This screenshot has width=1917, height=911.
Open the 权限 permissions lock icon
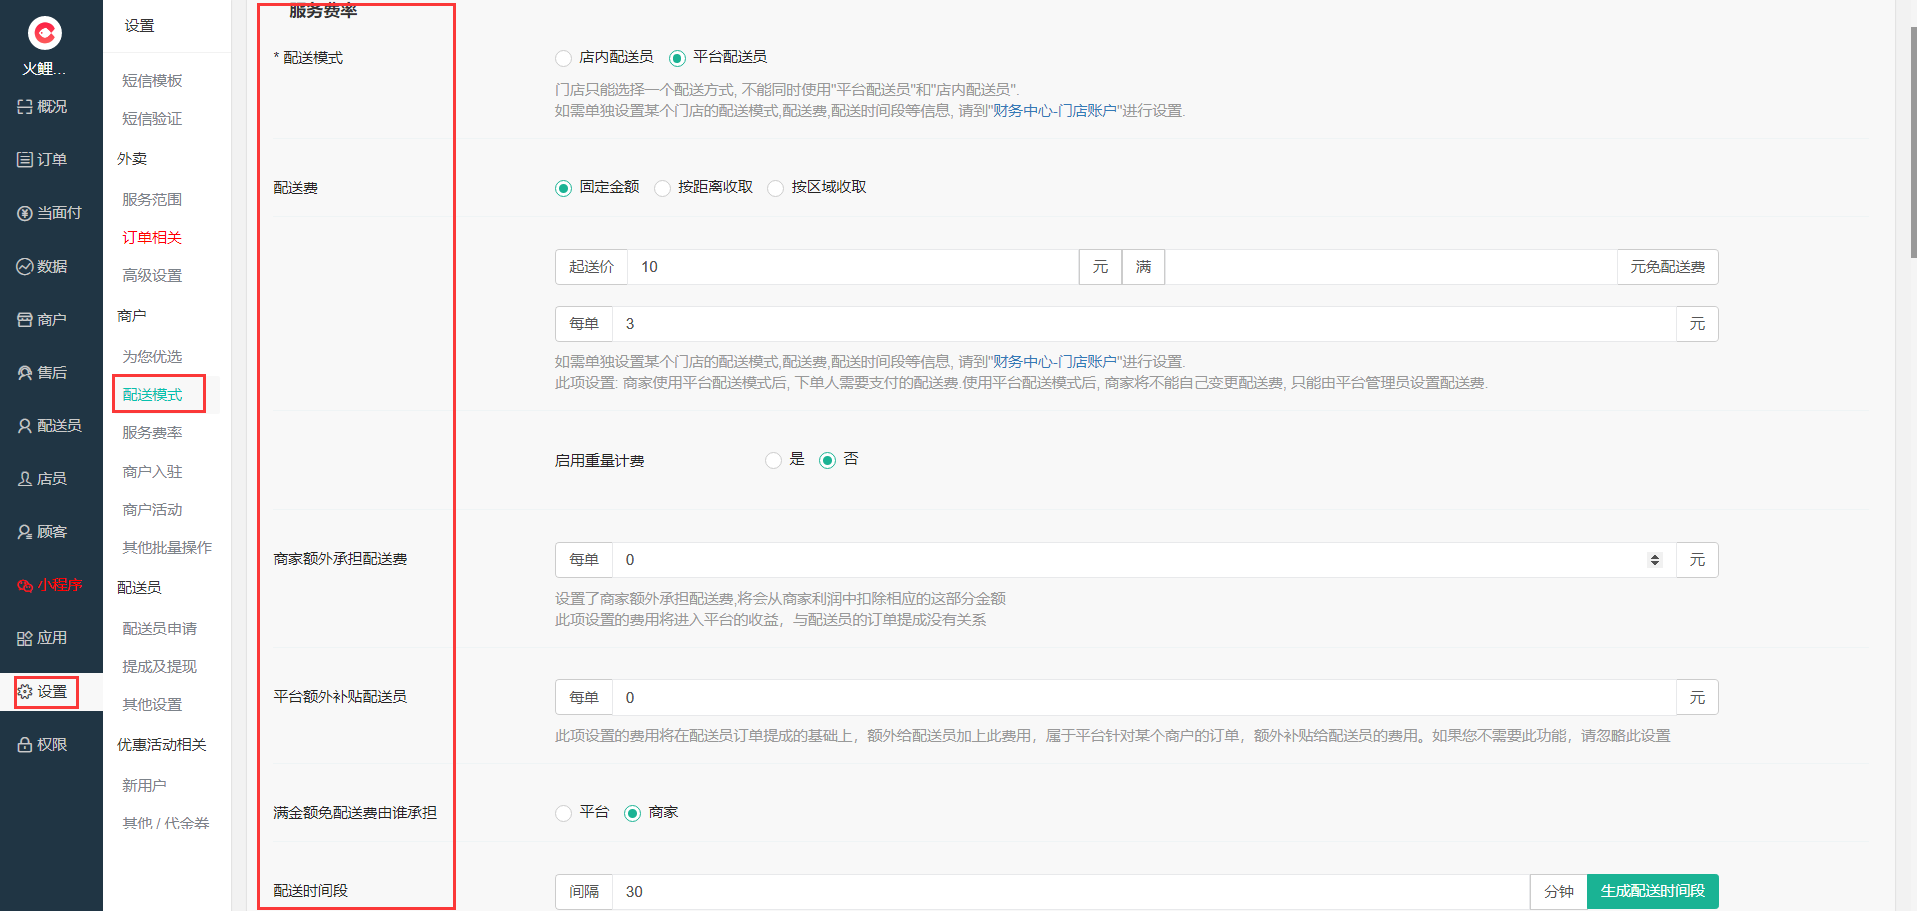tap(25, 745)
